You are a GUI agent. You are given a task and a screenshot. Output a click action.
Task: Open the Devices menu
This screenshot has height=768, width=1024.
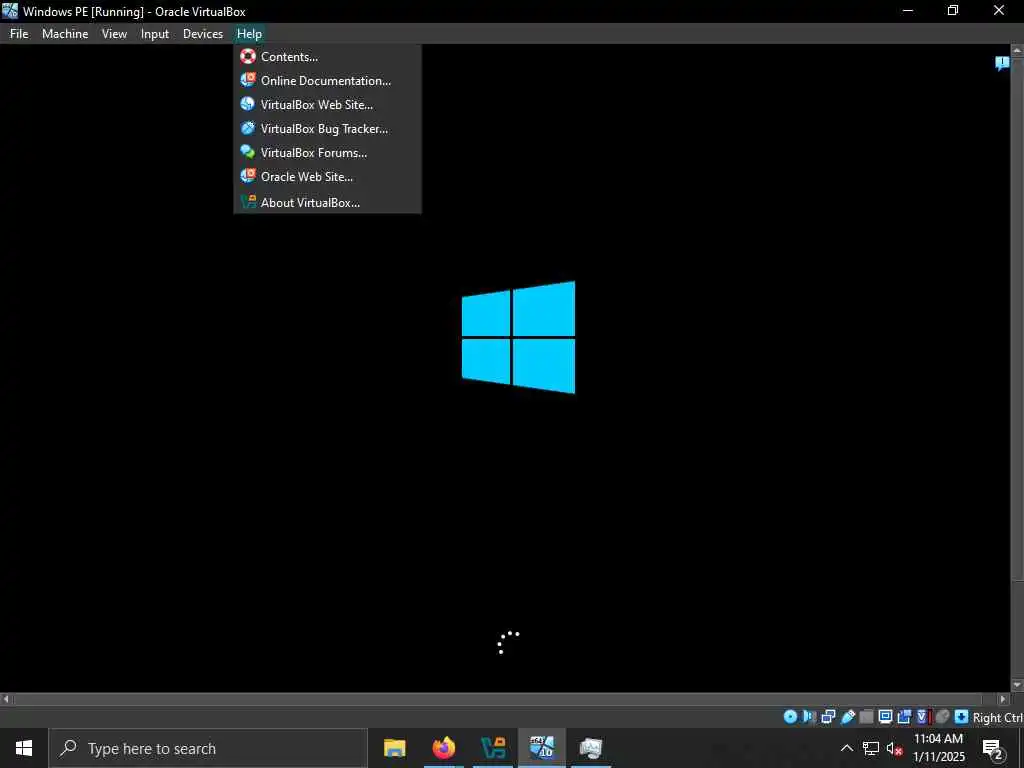[202, 34]
